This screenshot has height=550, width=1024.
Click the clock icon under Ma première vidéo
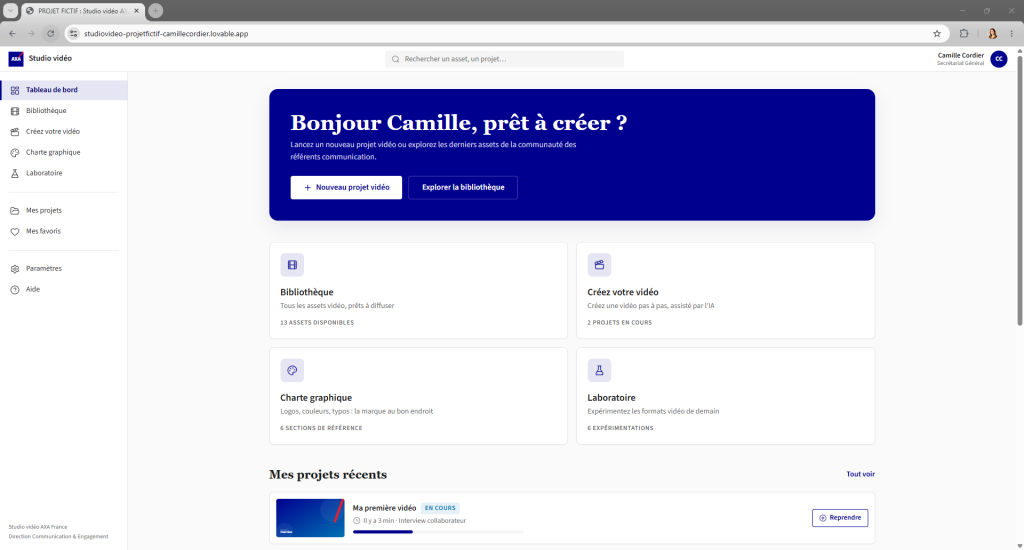(357, 521)
